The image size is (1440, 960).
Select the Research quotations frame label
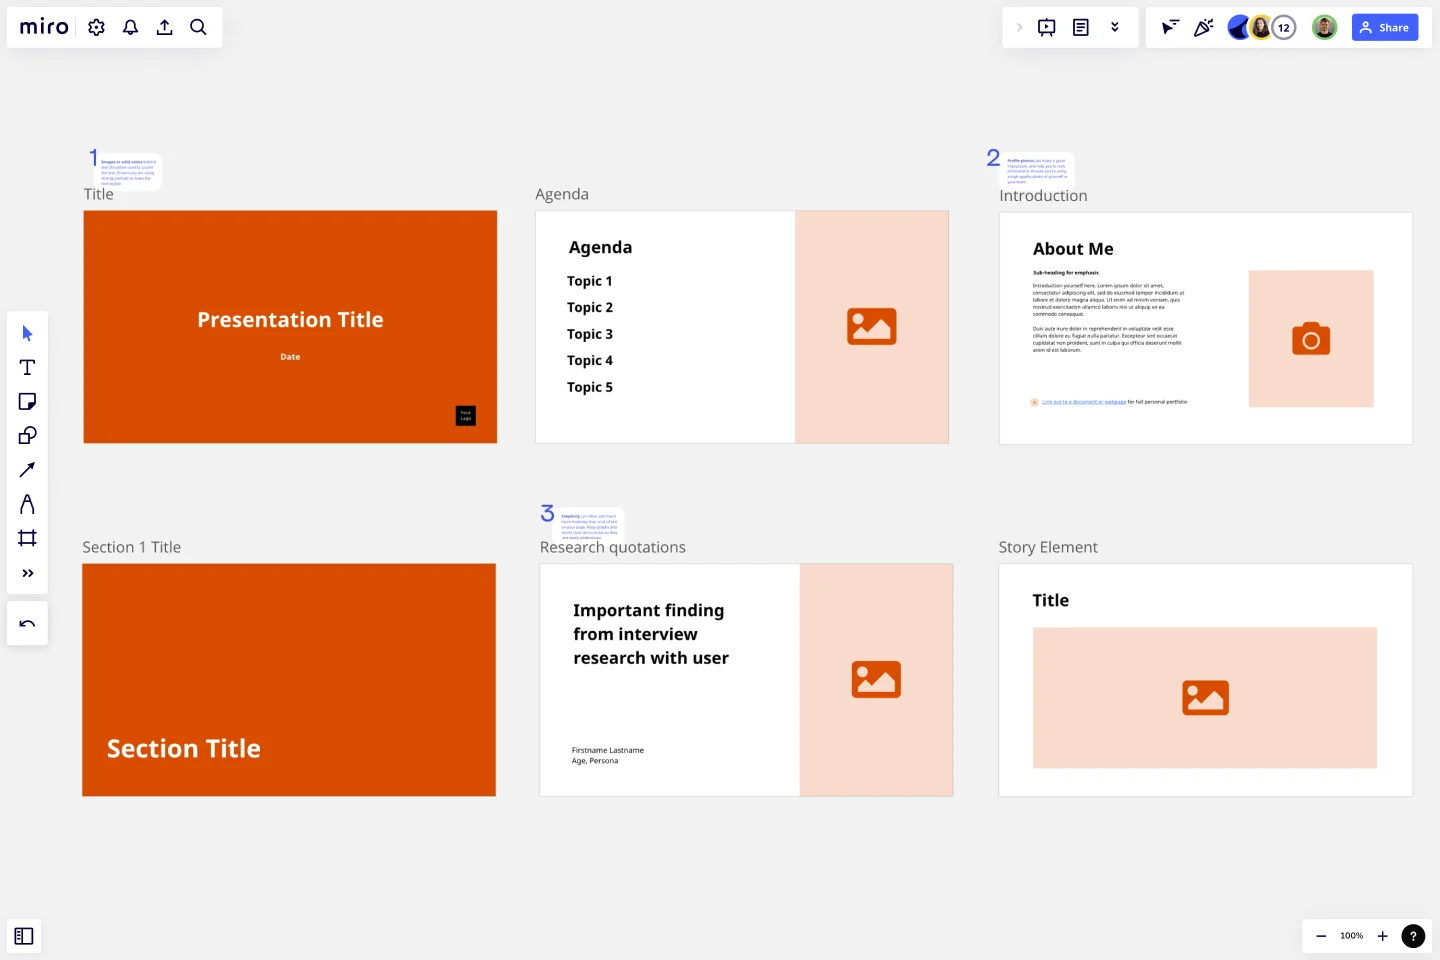pyautogui.click(x=613, y=547)
